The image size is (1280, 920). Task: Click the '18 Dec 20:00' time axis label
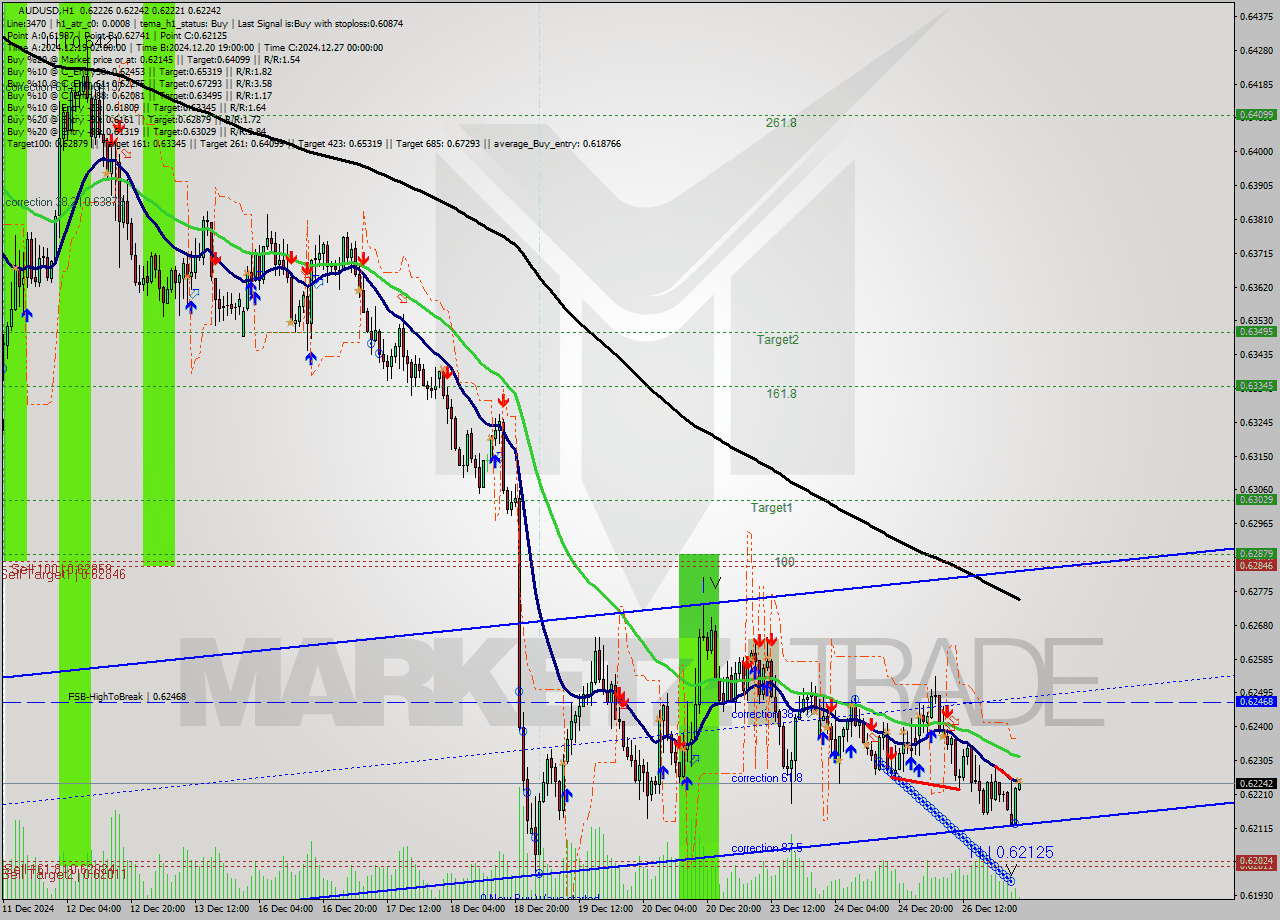(x=542, y=909)
